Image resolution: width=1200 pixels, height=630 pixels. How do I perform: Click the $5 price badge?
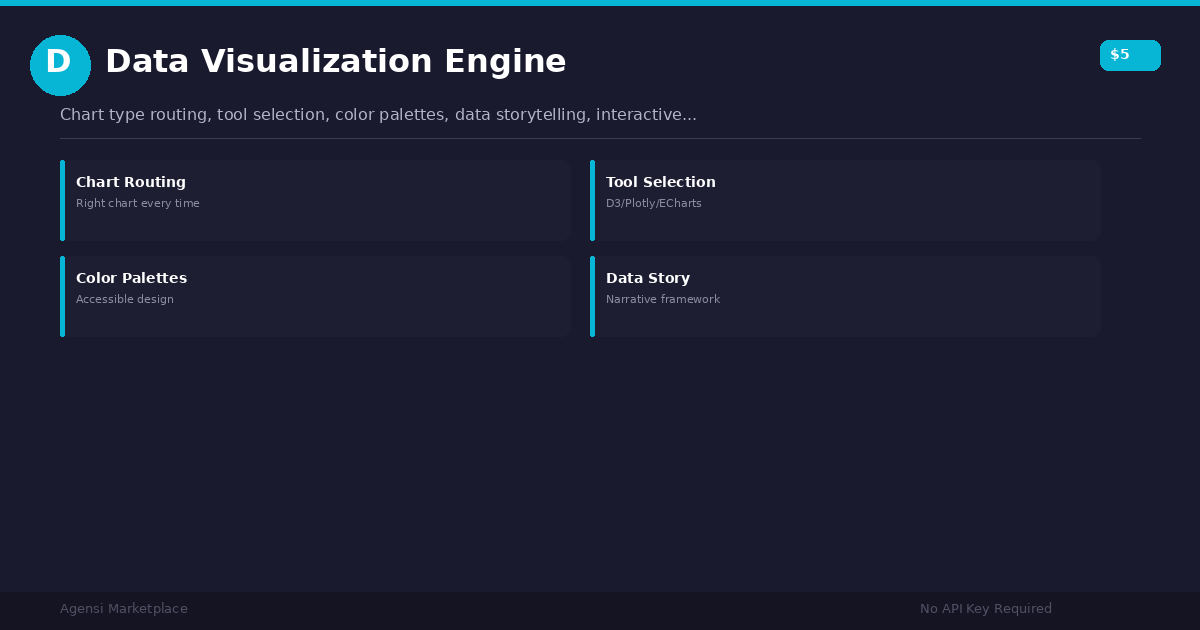pyautogui.click(x=1130, y=55)
